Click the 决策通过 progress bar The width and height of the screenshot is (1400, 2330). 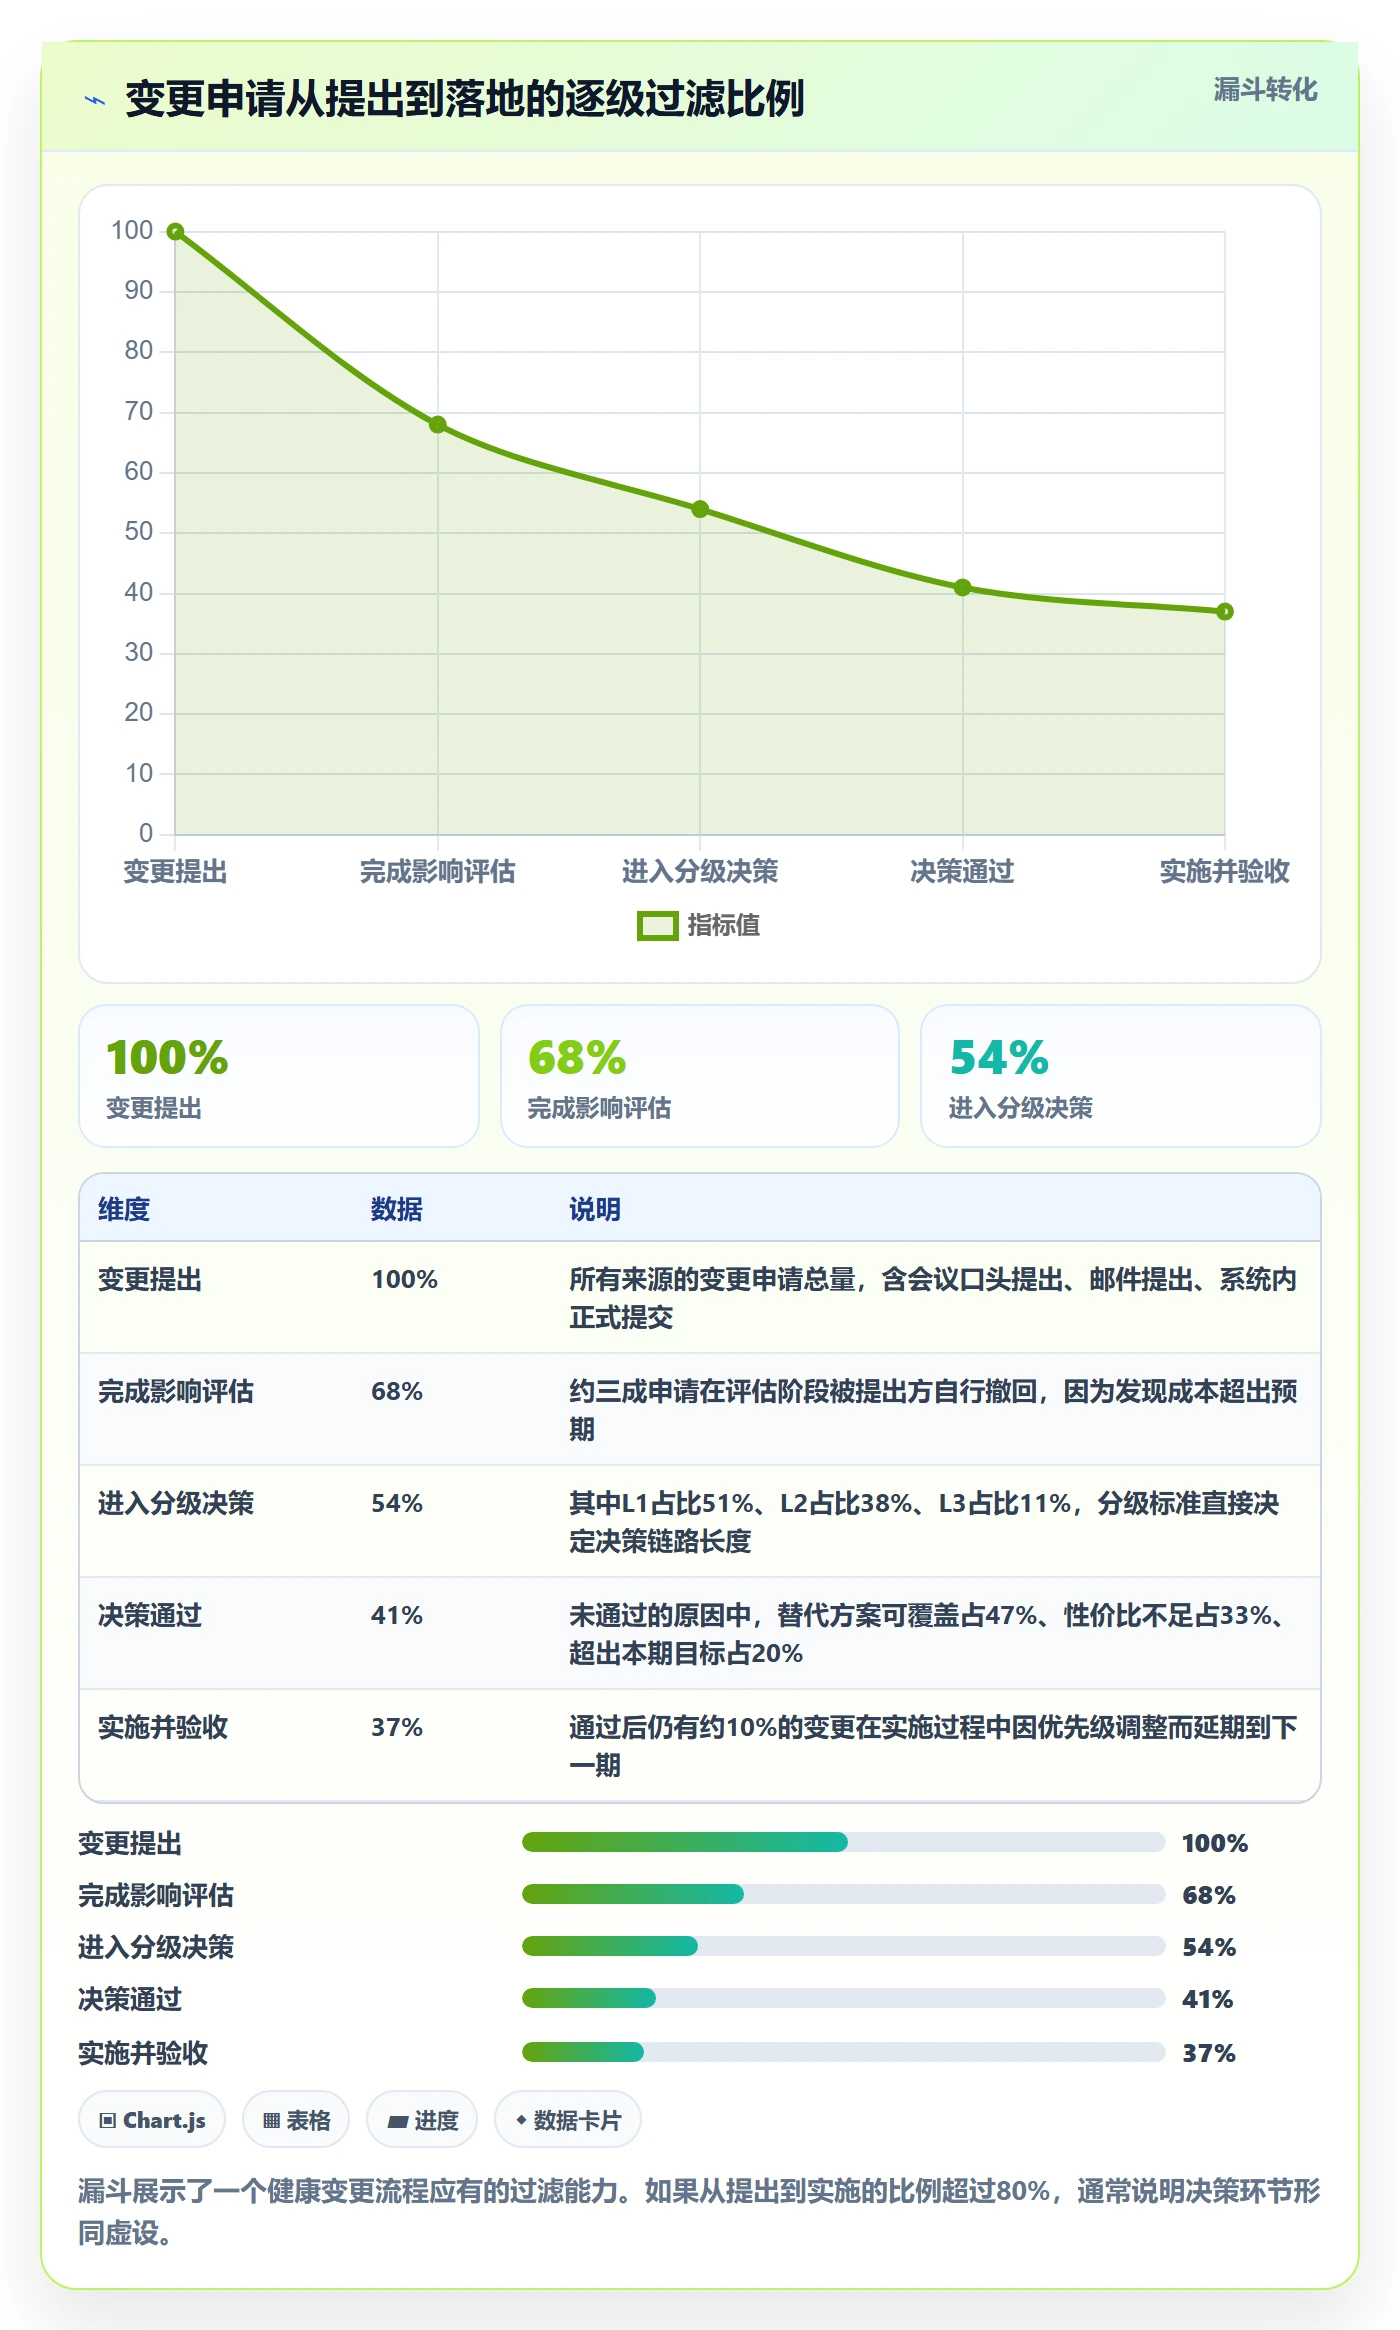tap(844, 1998)
